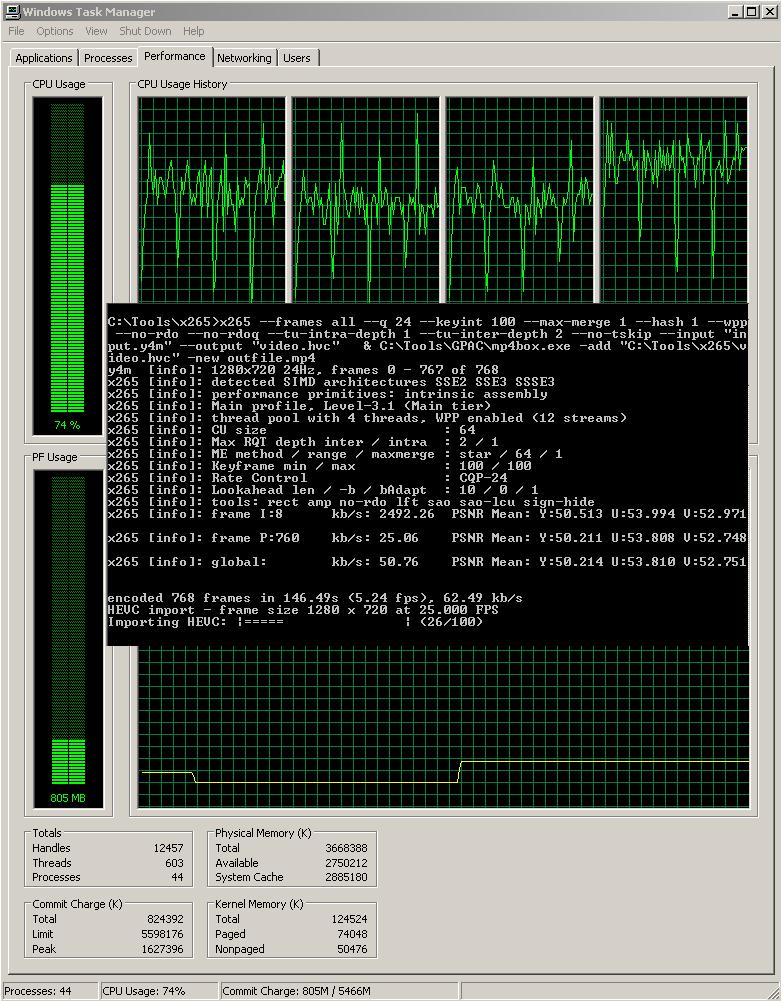Click the encoded 768 frames line in console
781x1001 pixels.
pos(315,598)
